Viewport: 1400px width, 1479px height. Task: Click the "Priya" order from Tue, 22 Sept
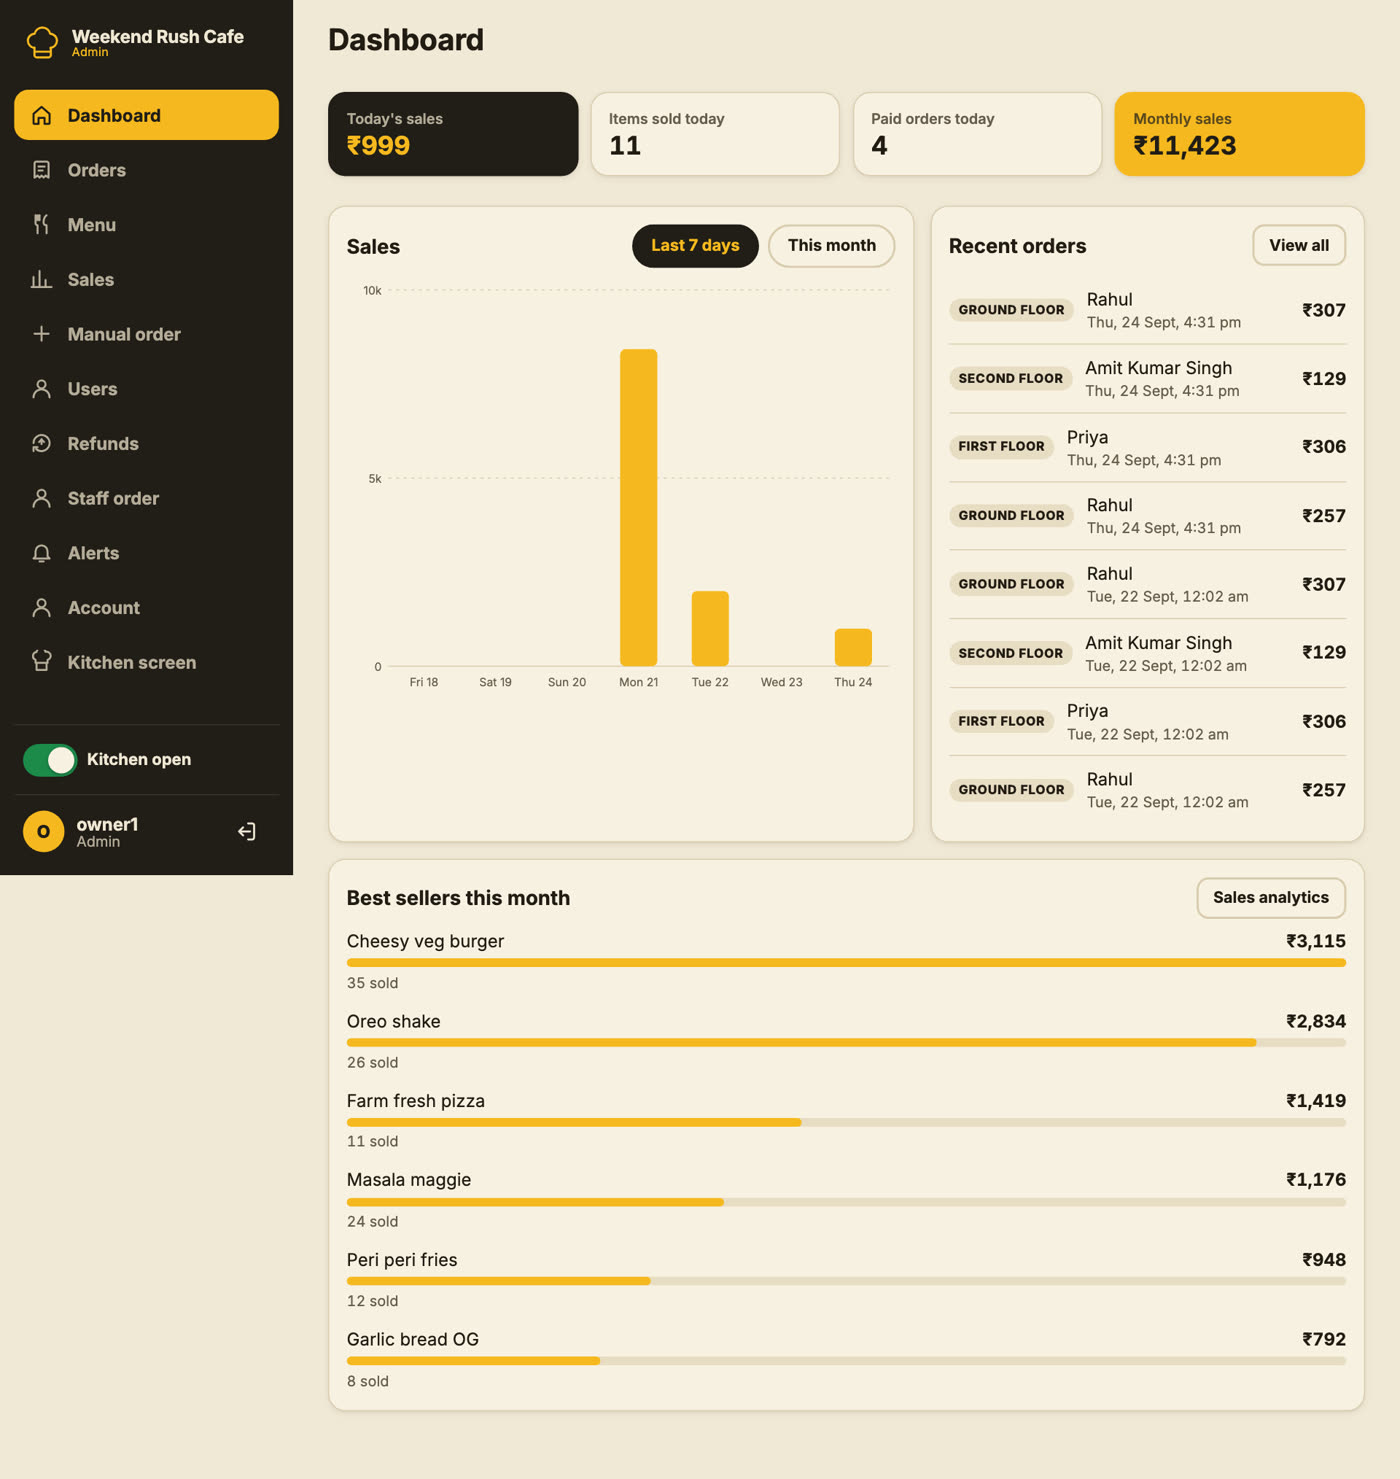click(x=1147, y=722)
